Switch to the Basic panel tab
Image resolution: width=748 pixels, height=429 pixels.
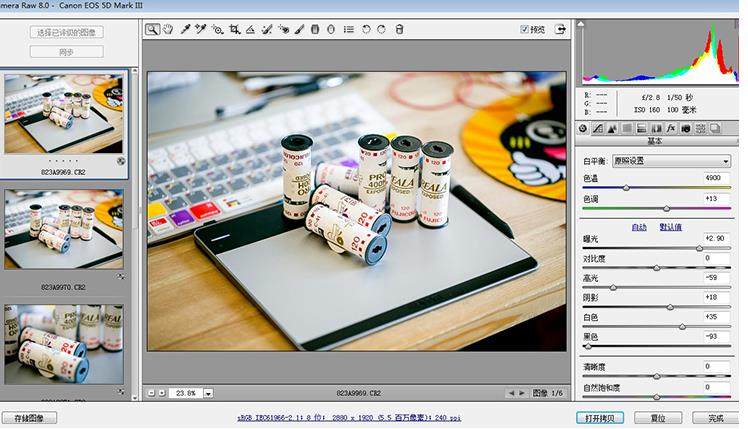coord(583,128)
